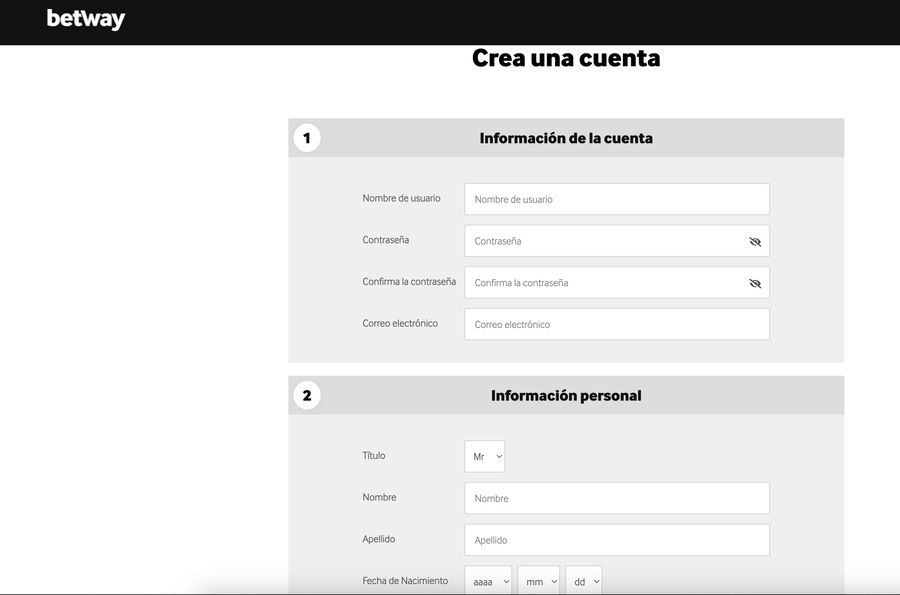Click the 'Información de la cuenta' header
The width and height of the screenshot is (900, 595).
pyautogui.click(x=566, y=138)
